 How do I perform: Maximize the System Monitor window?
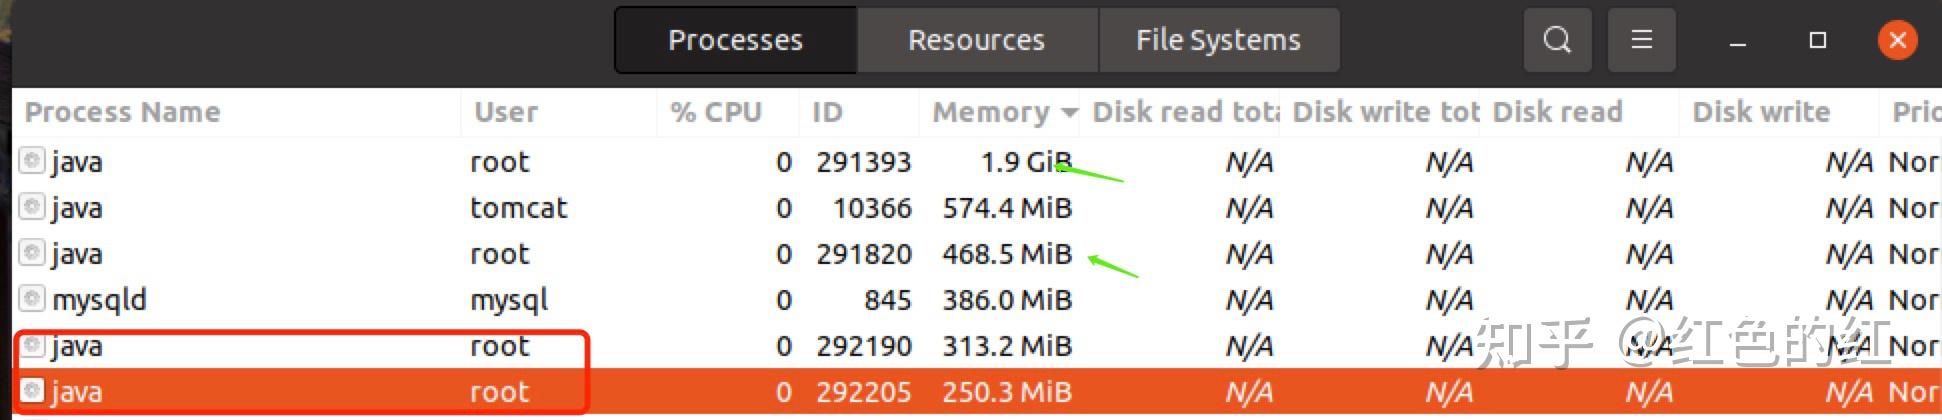click(1818, 40)
